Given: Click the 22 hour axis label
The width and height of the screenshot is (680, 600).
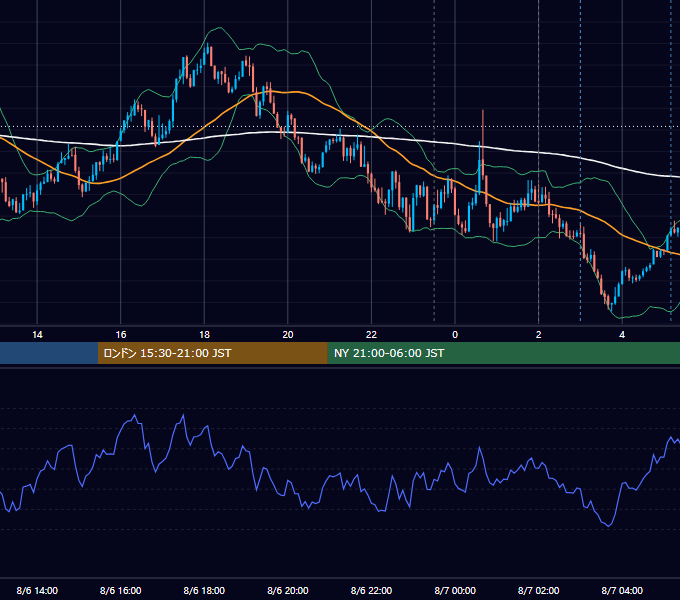Looking at the screenshot, I should coord(371,335).
